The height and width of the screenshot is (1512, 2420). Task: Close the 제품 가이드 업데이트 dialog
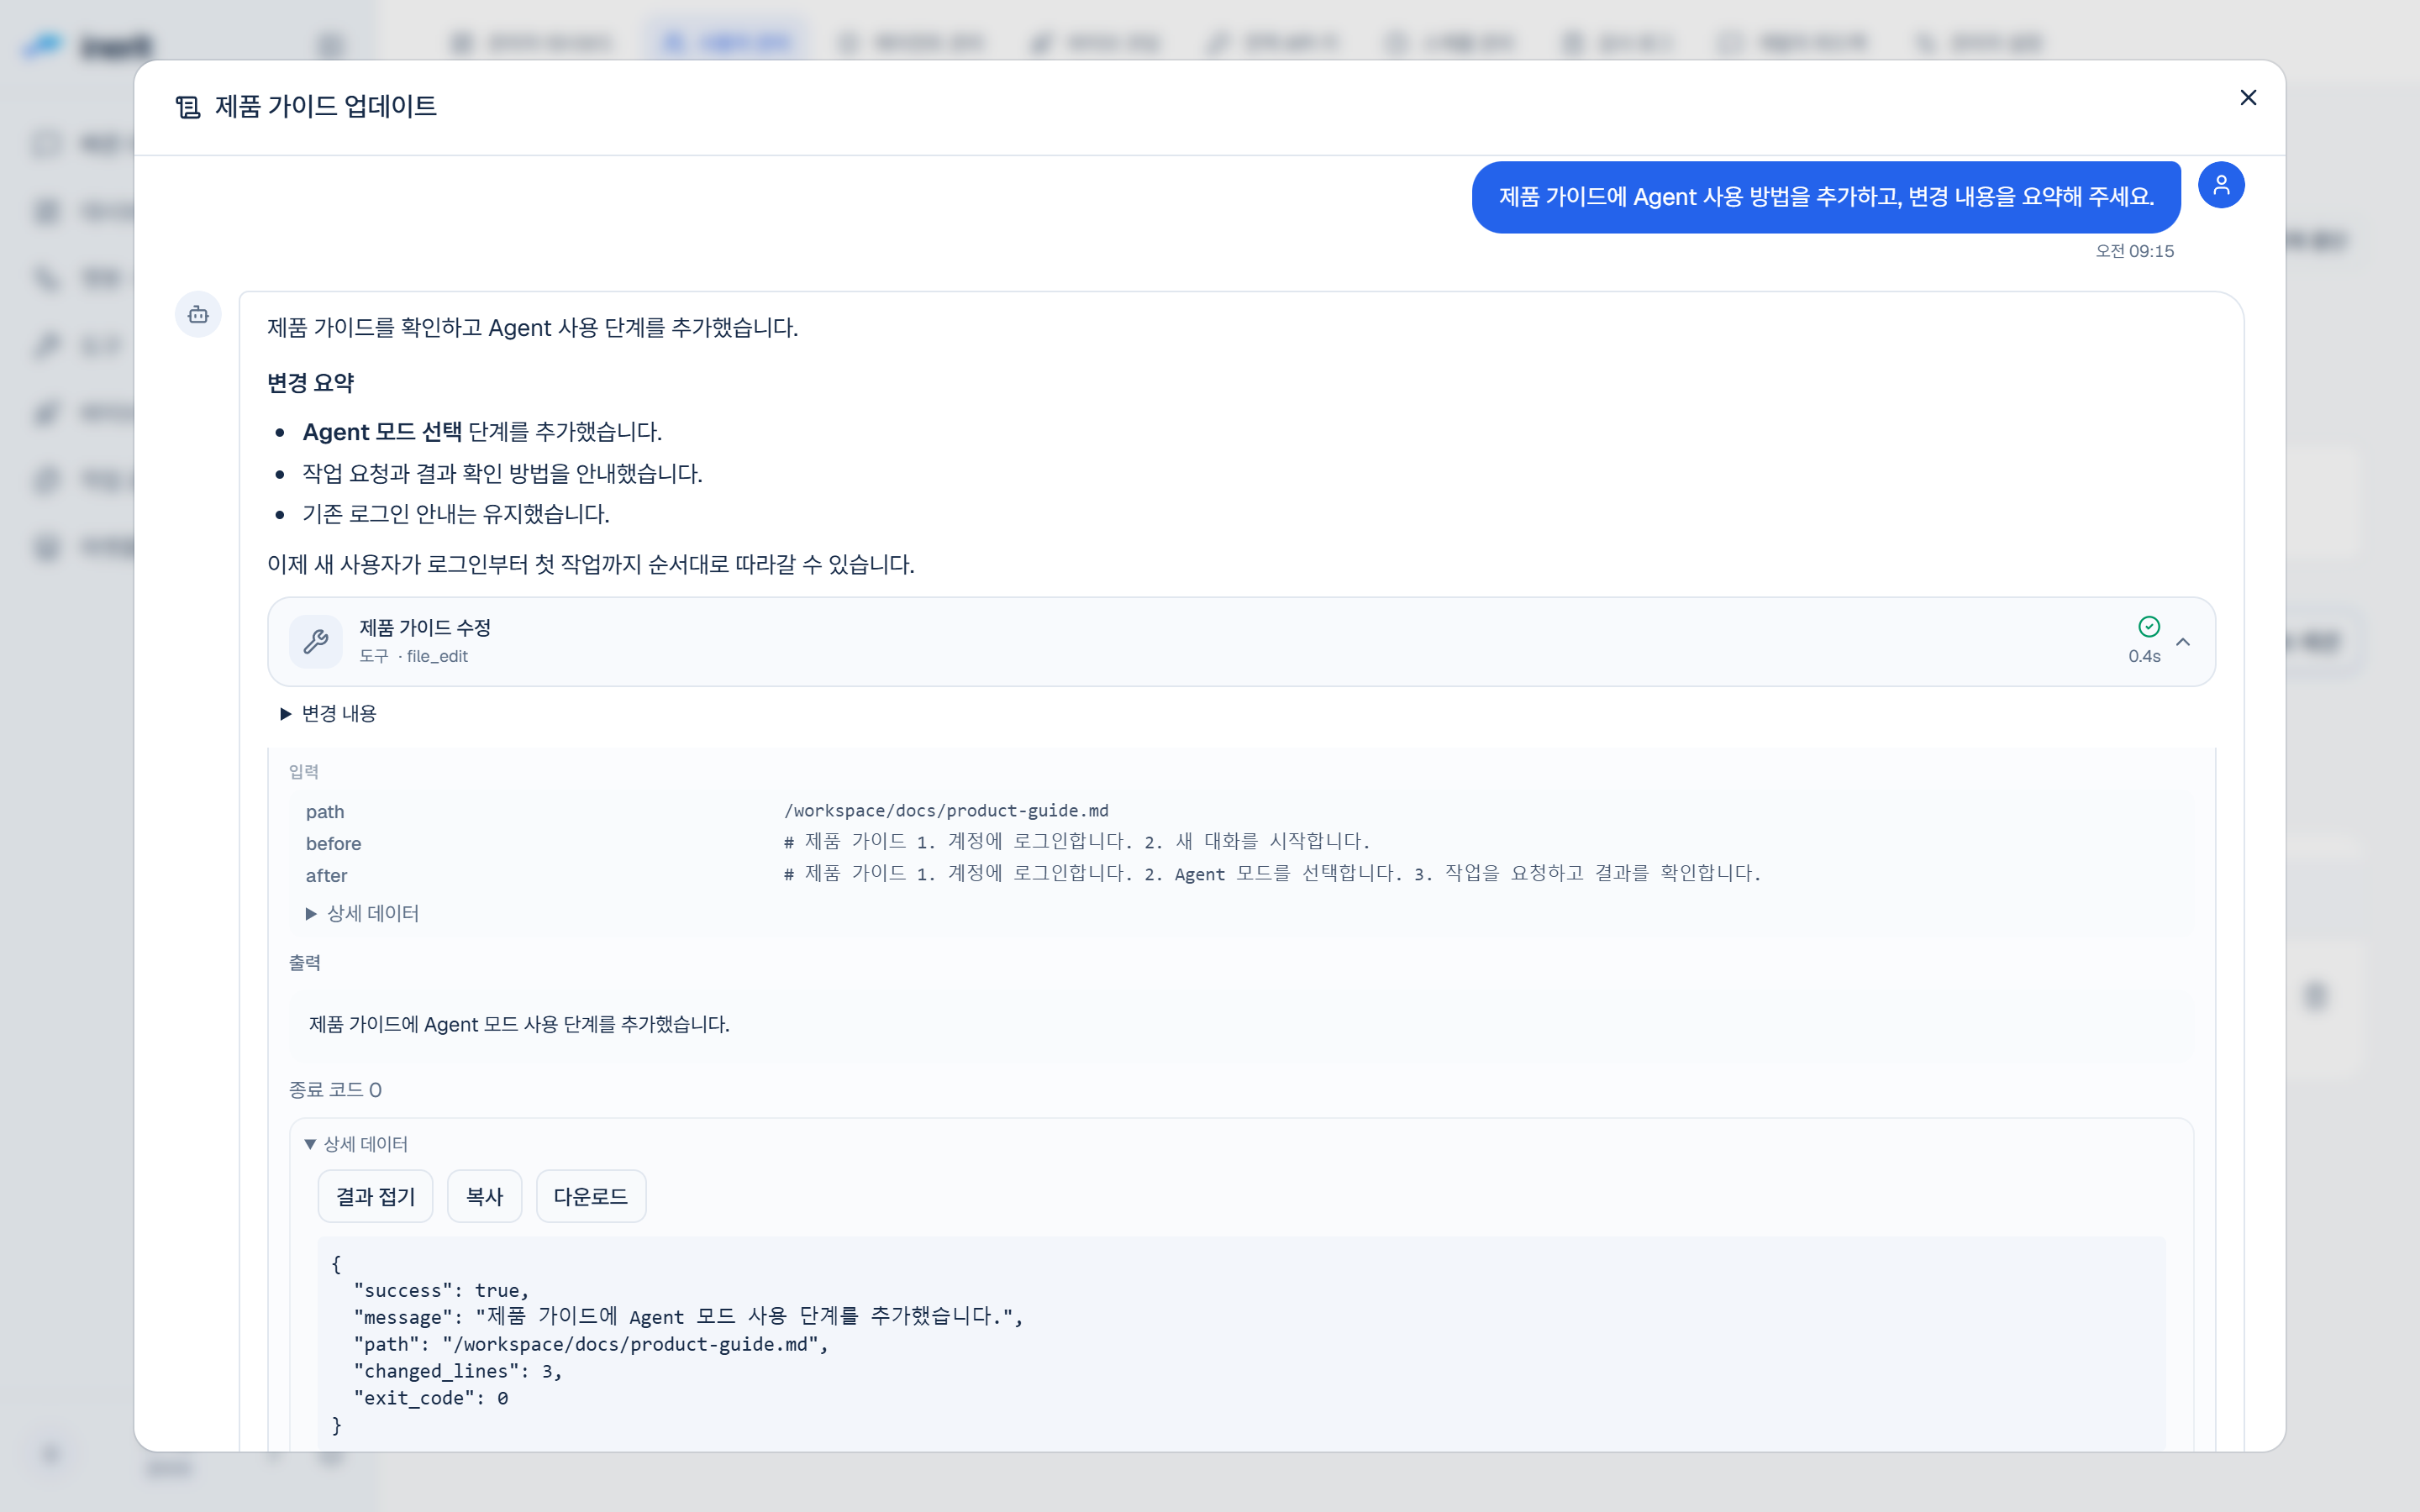2248,97
